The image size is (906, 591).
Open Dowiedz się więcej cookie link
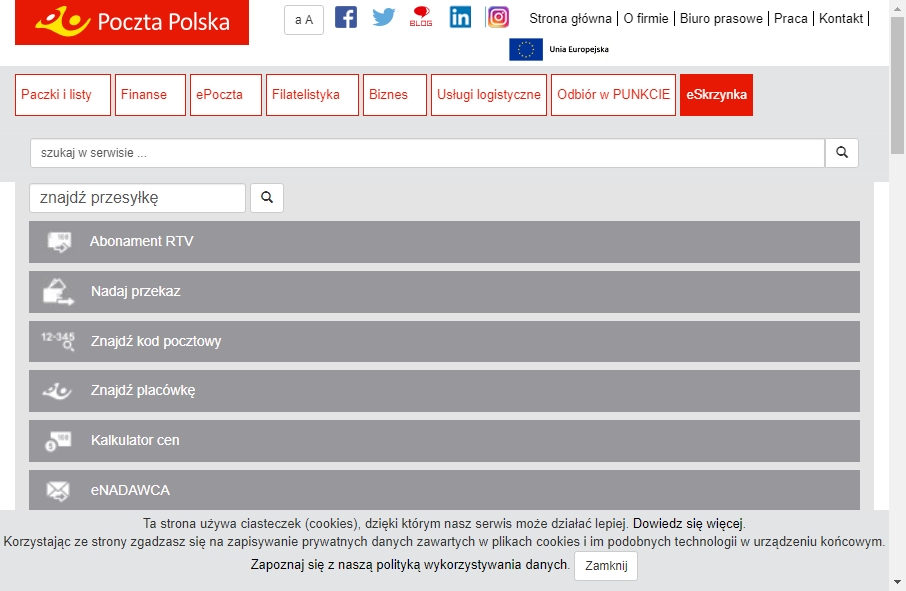pyautogui.click(x=688, y=524)
